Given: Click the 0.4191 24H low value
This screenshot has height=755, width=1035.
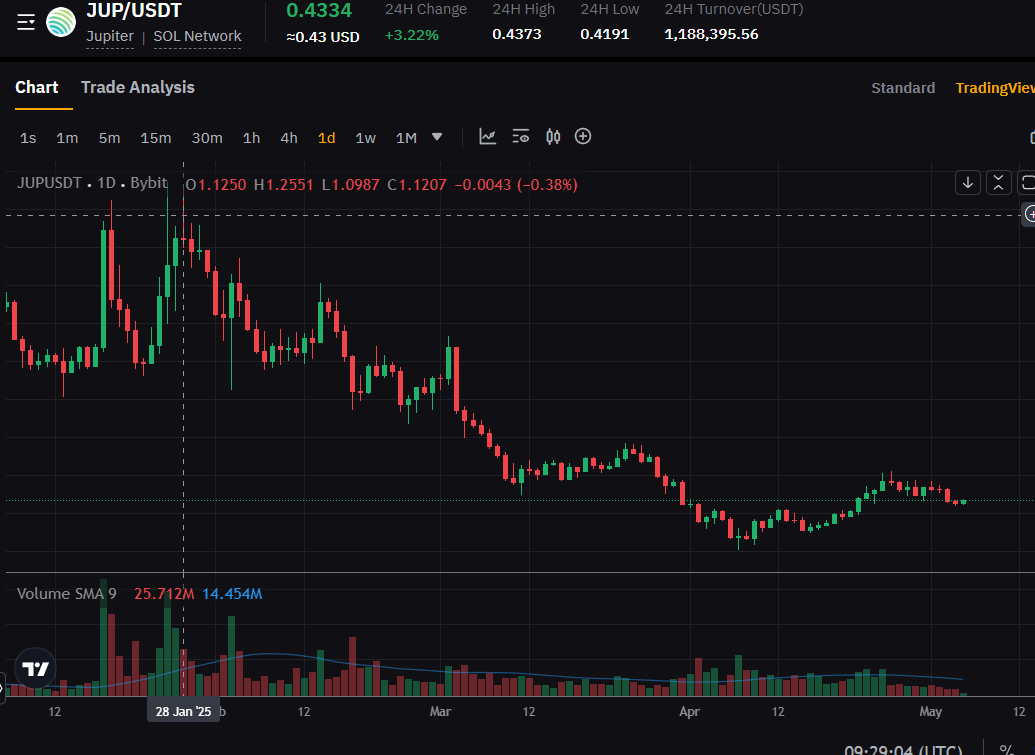Looking at the screenshot, I should click(605, 34).
